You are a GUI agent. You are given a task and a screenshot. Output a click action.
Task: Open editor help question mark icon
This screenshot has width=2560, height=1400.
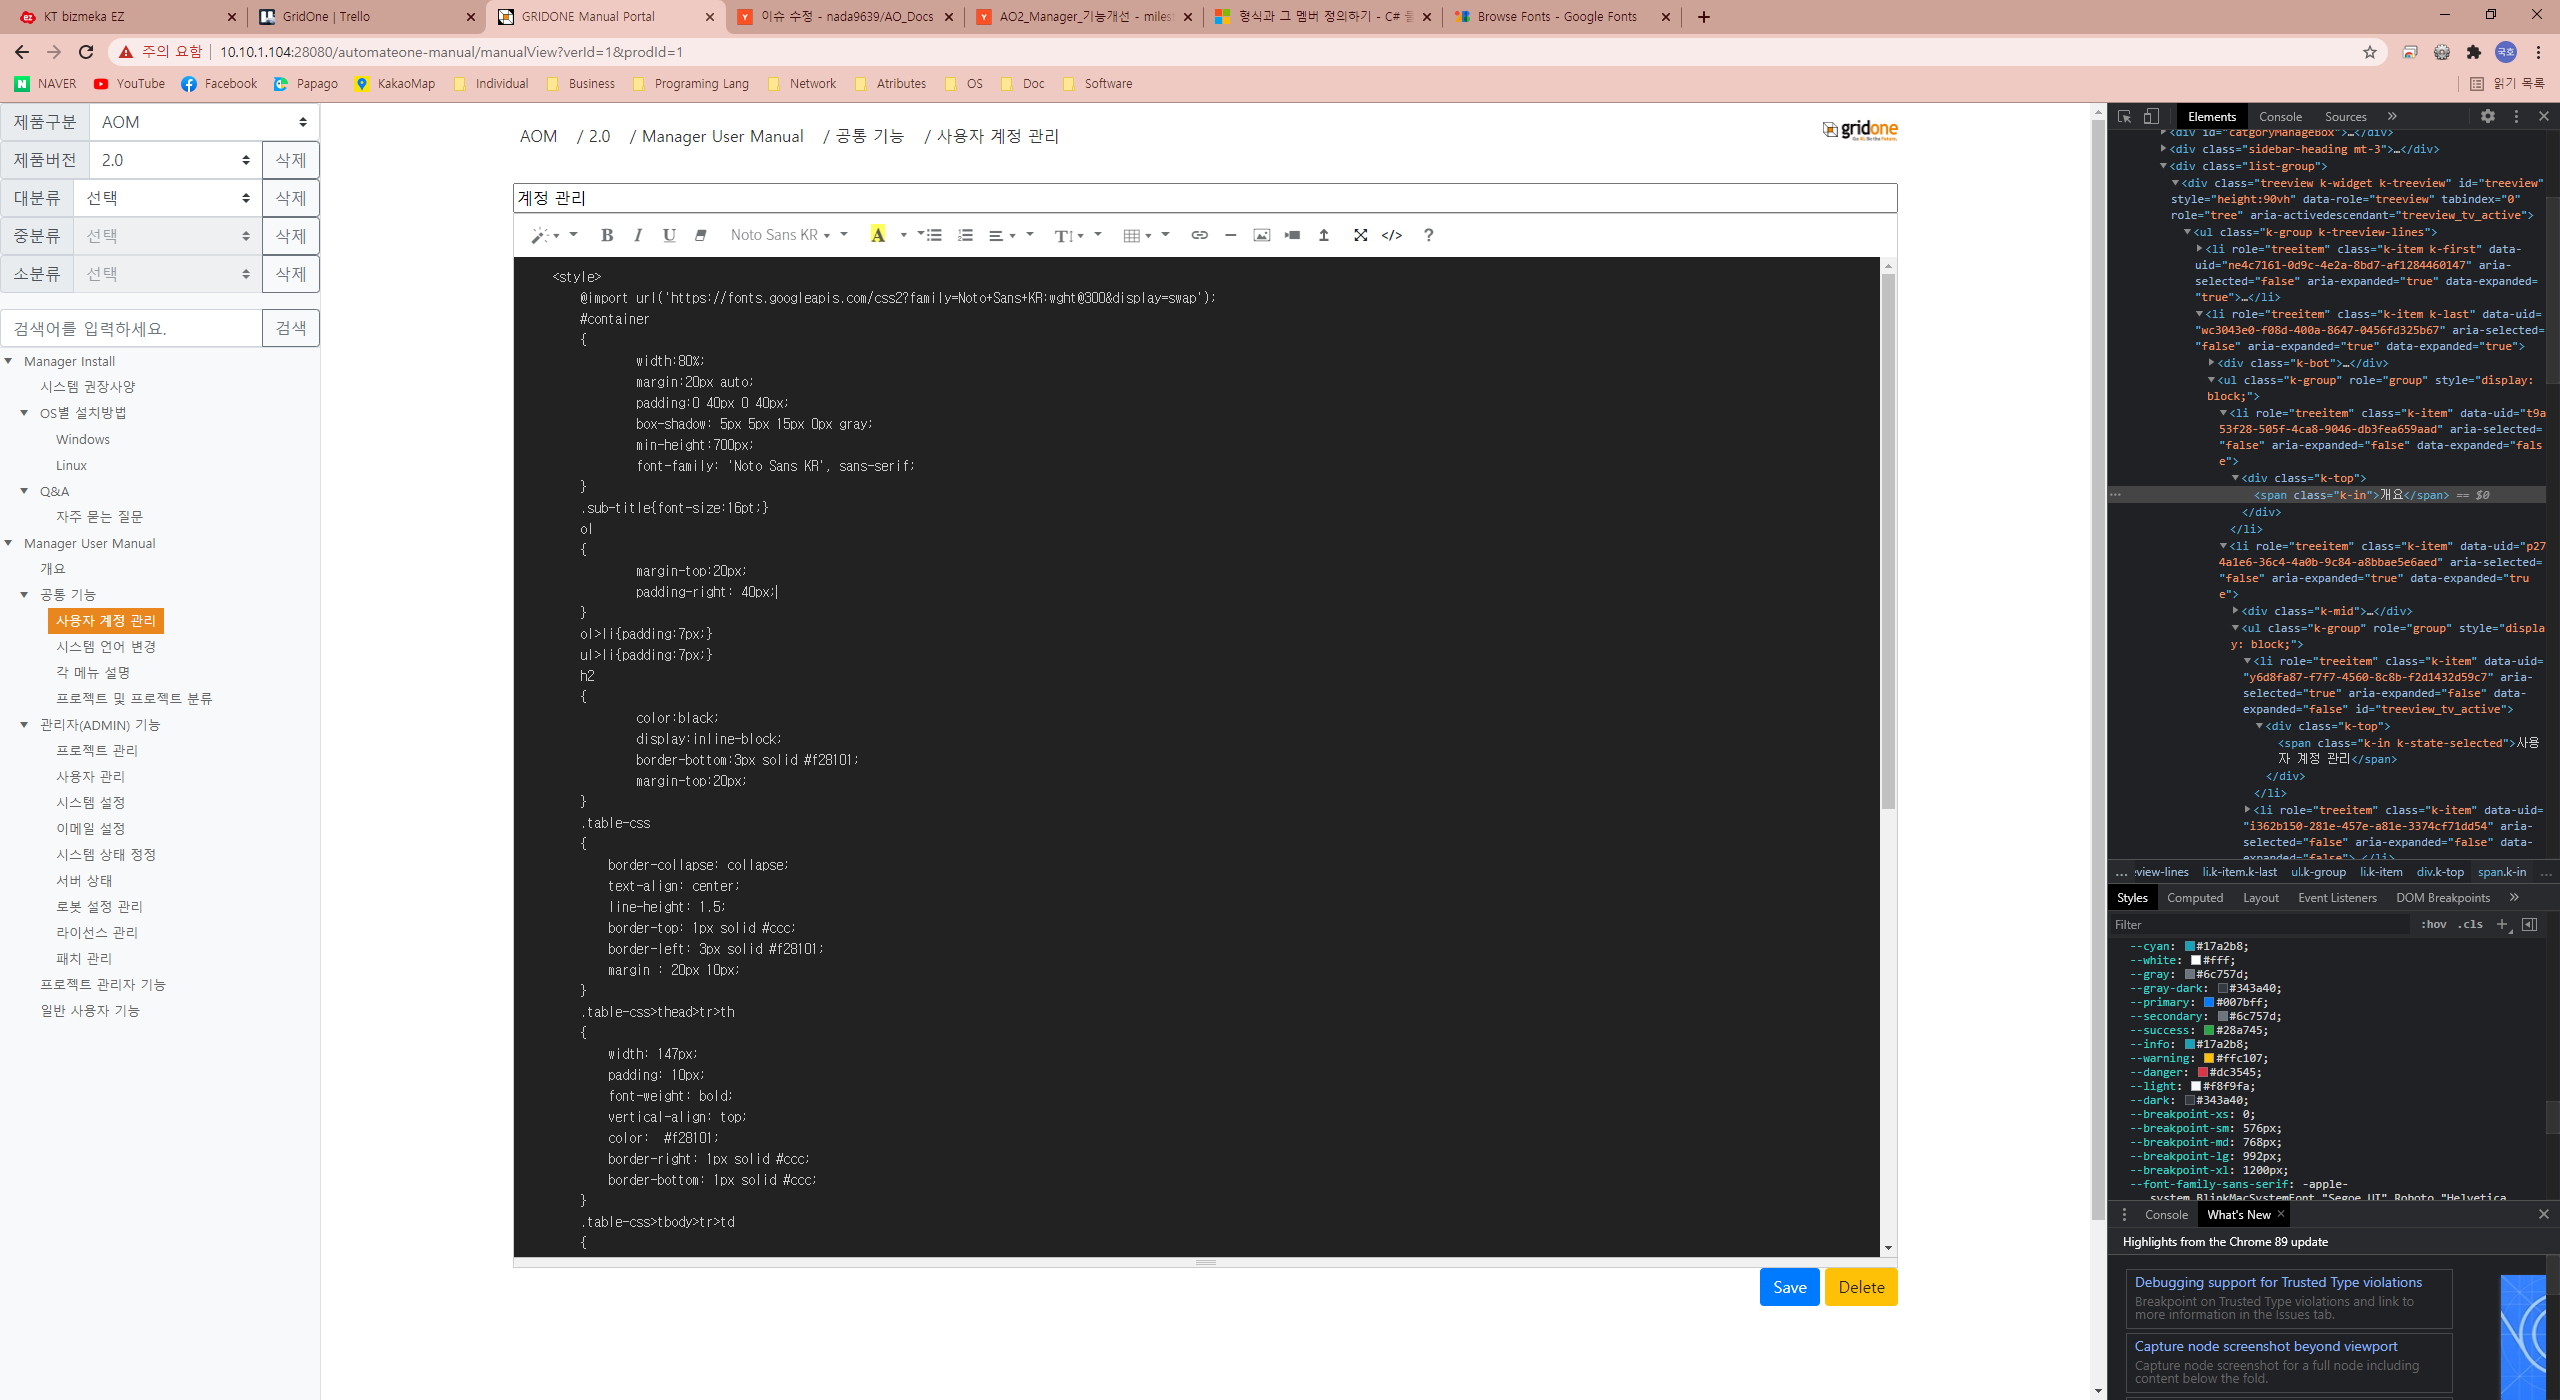tap(1428, 235)
